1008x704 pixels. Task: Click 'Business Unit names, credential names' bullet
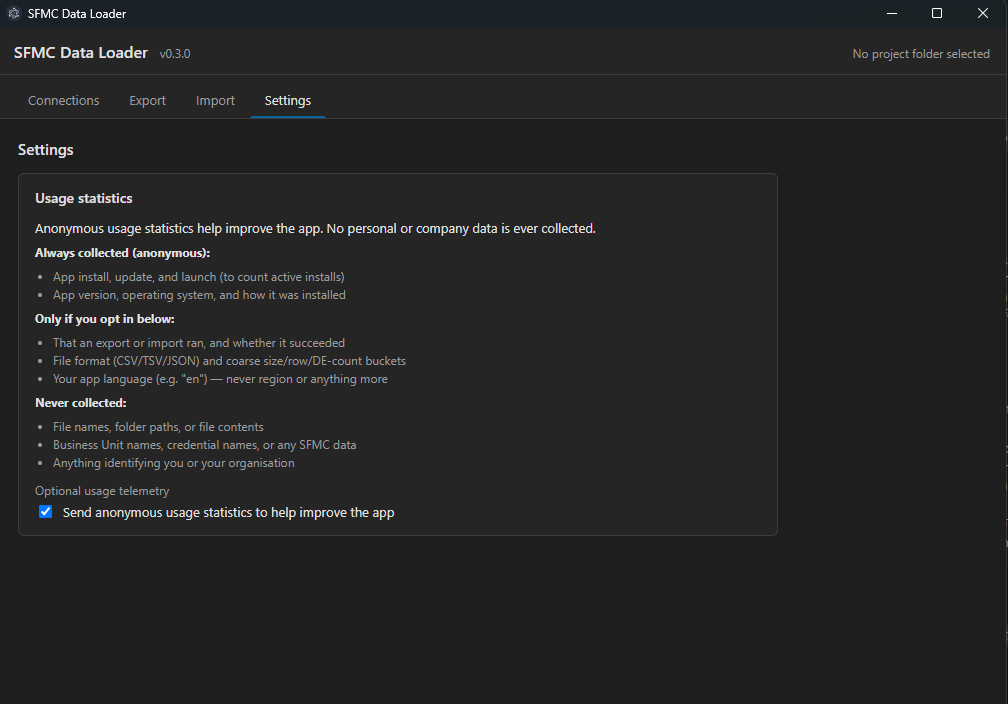(x=204, y=445)
